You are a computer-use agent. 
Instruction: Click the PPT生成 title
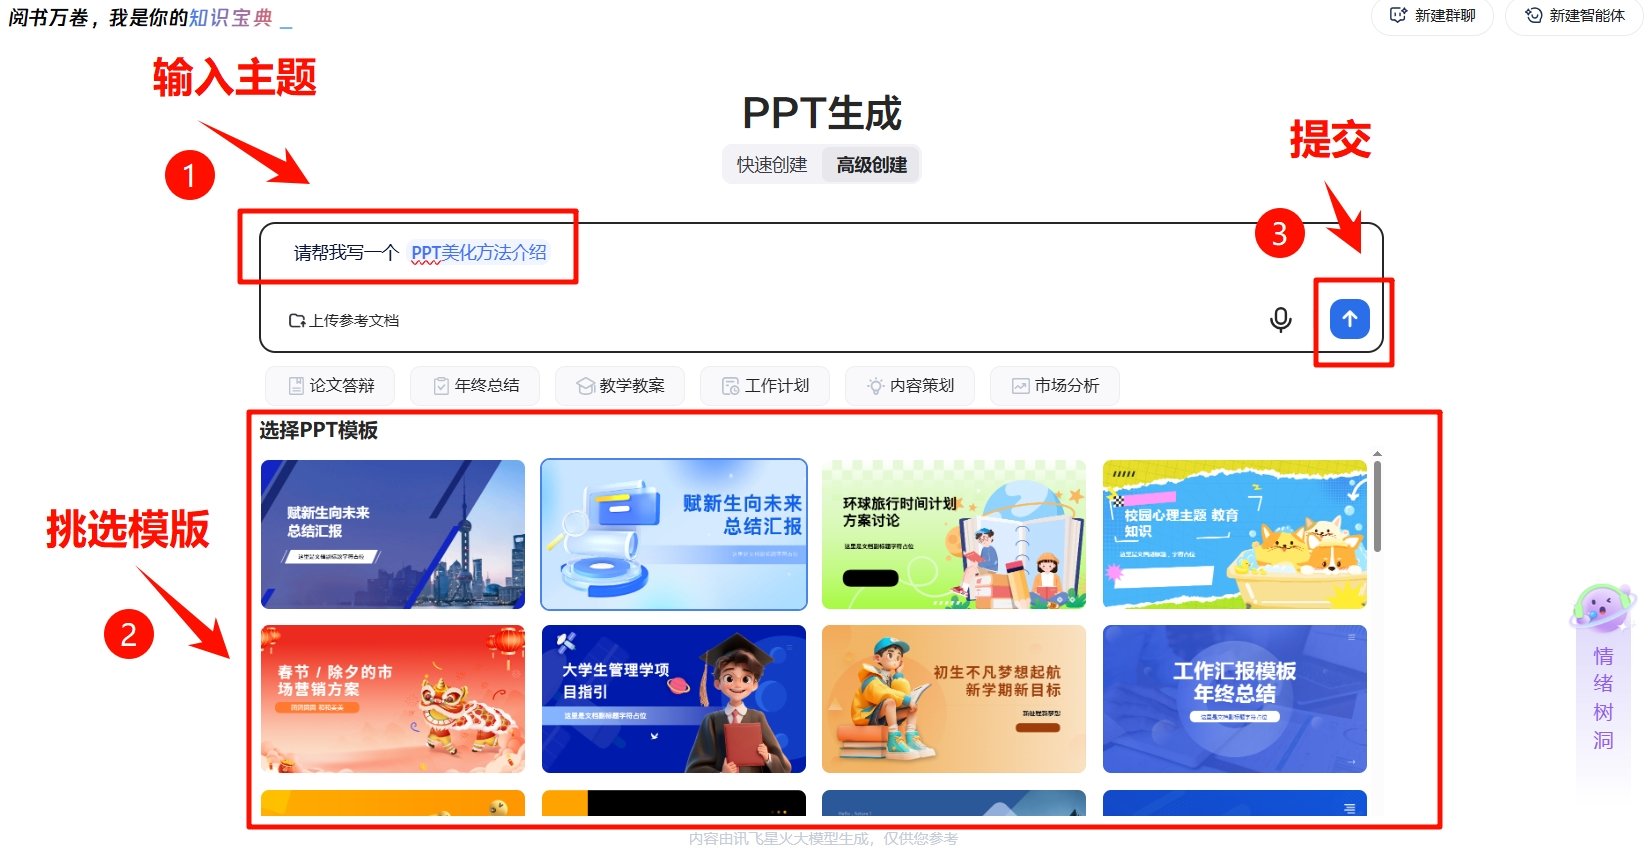click(822, 113)
